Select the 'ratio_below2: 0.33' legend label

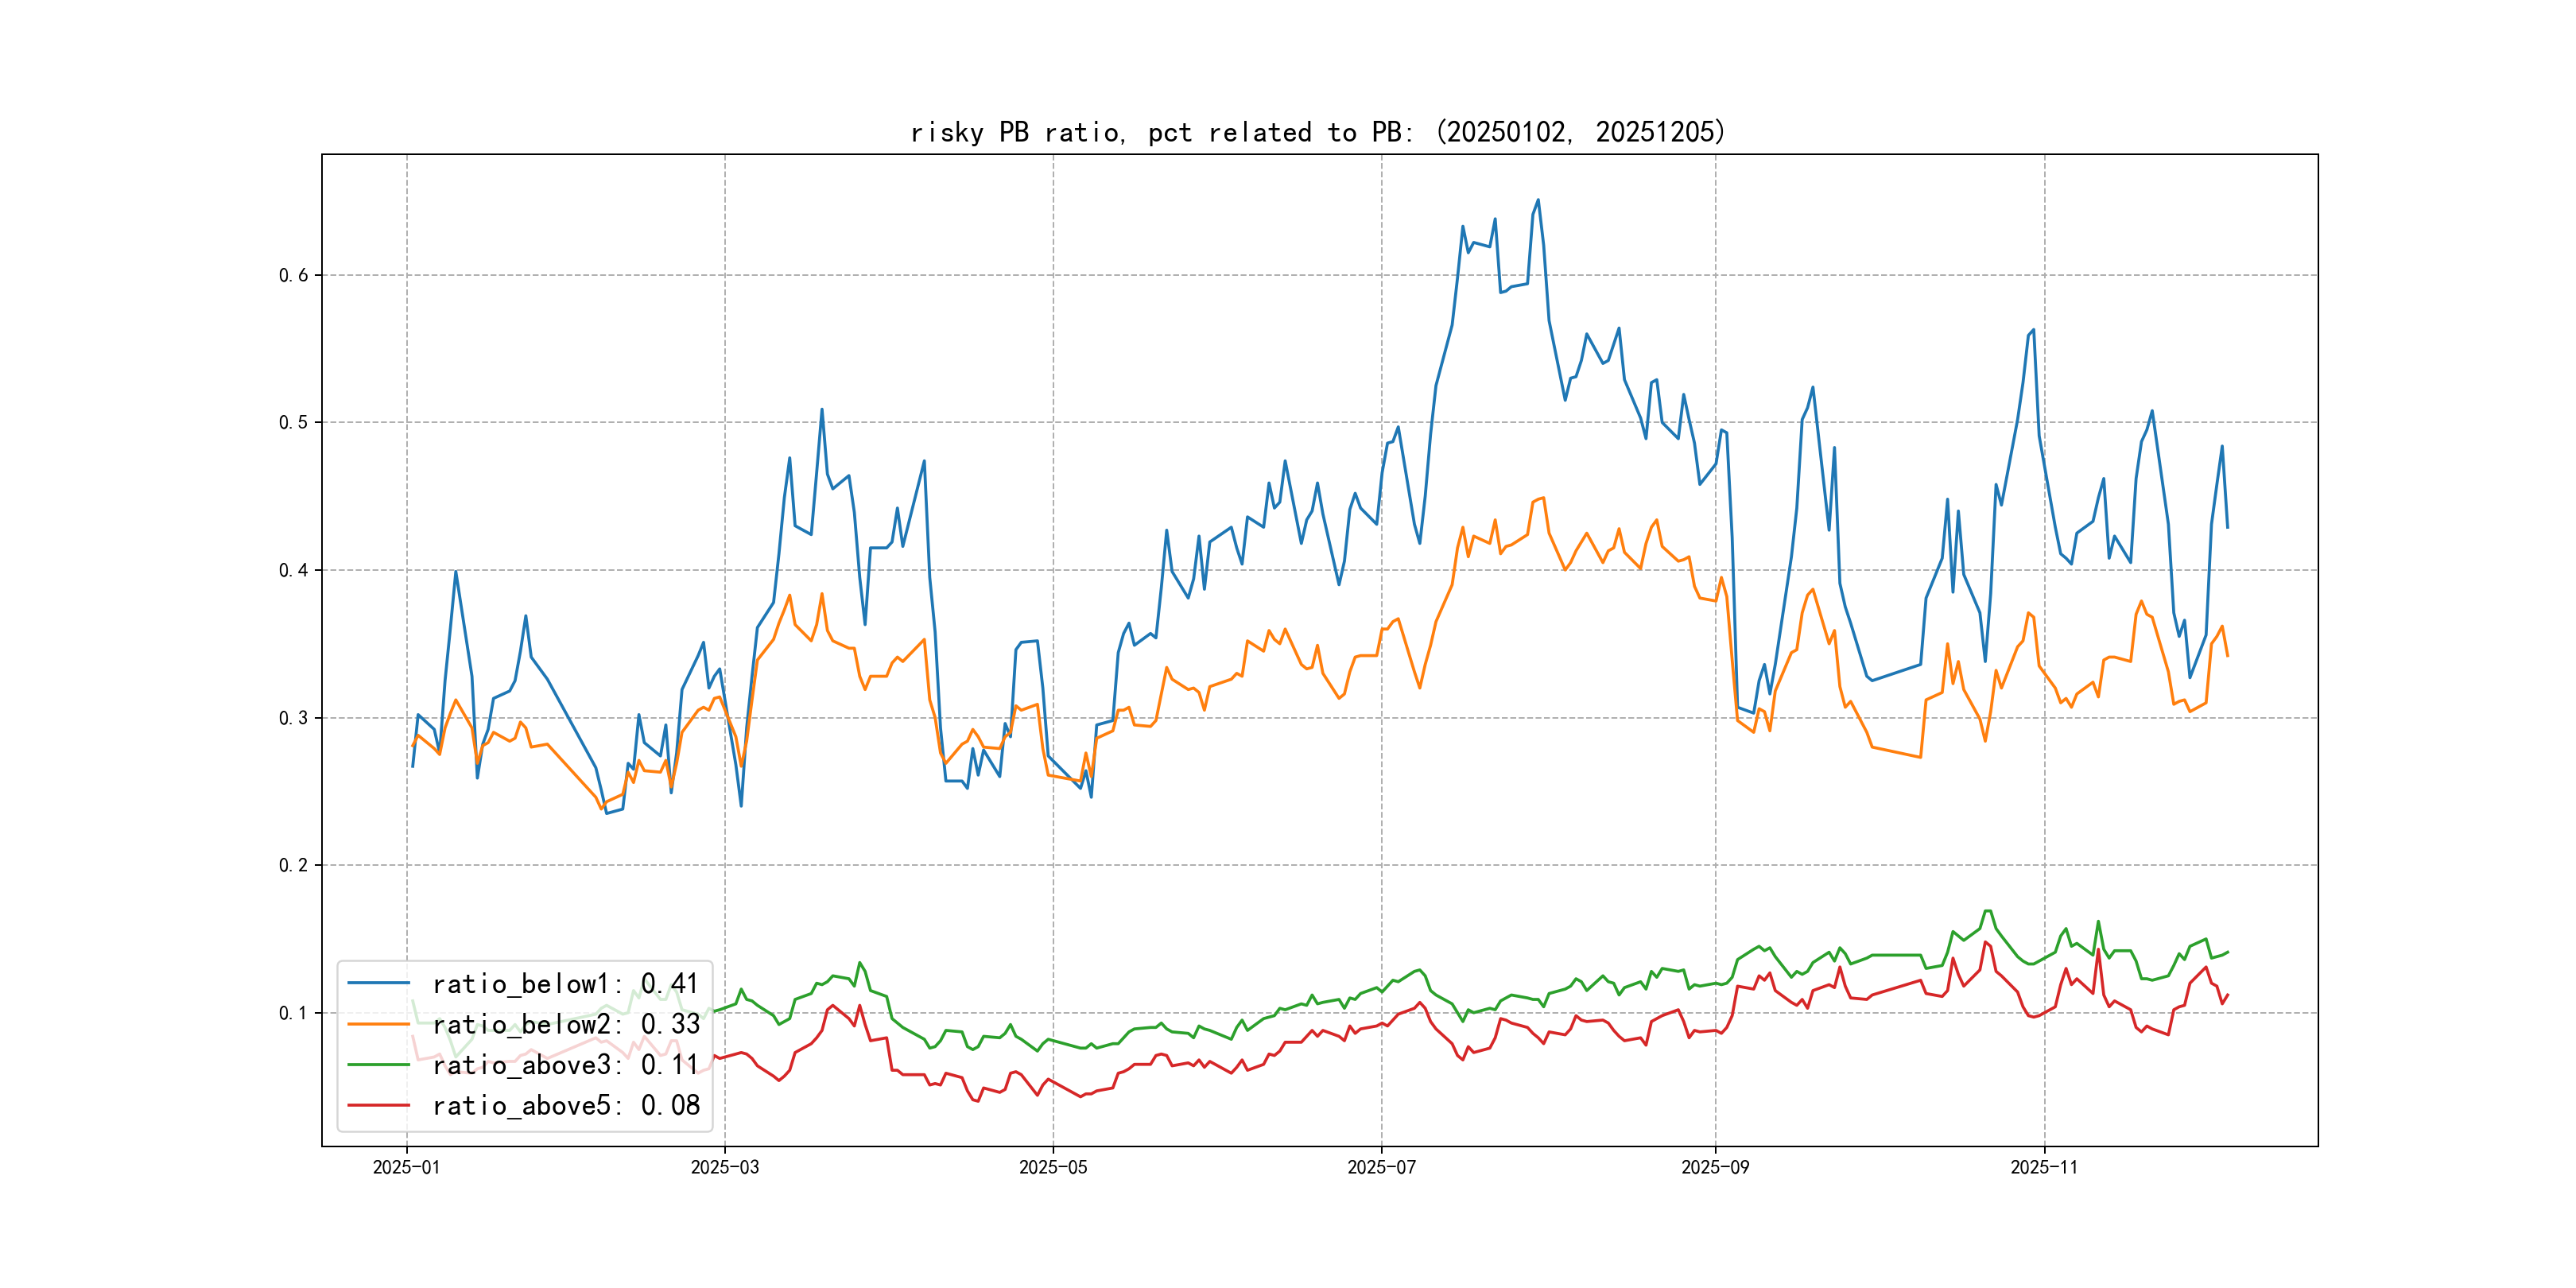click(x=565, y=1024)
